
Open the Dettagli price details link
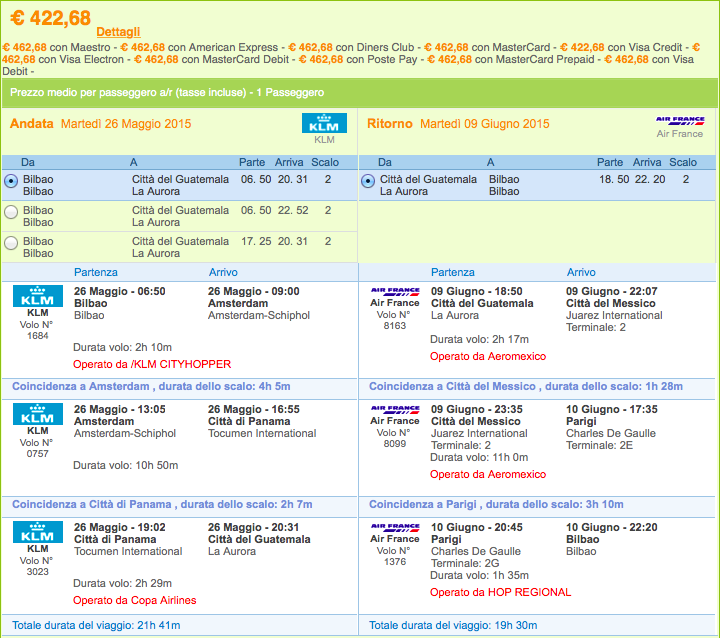tap(118, 32)
